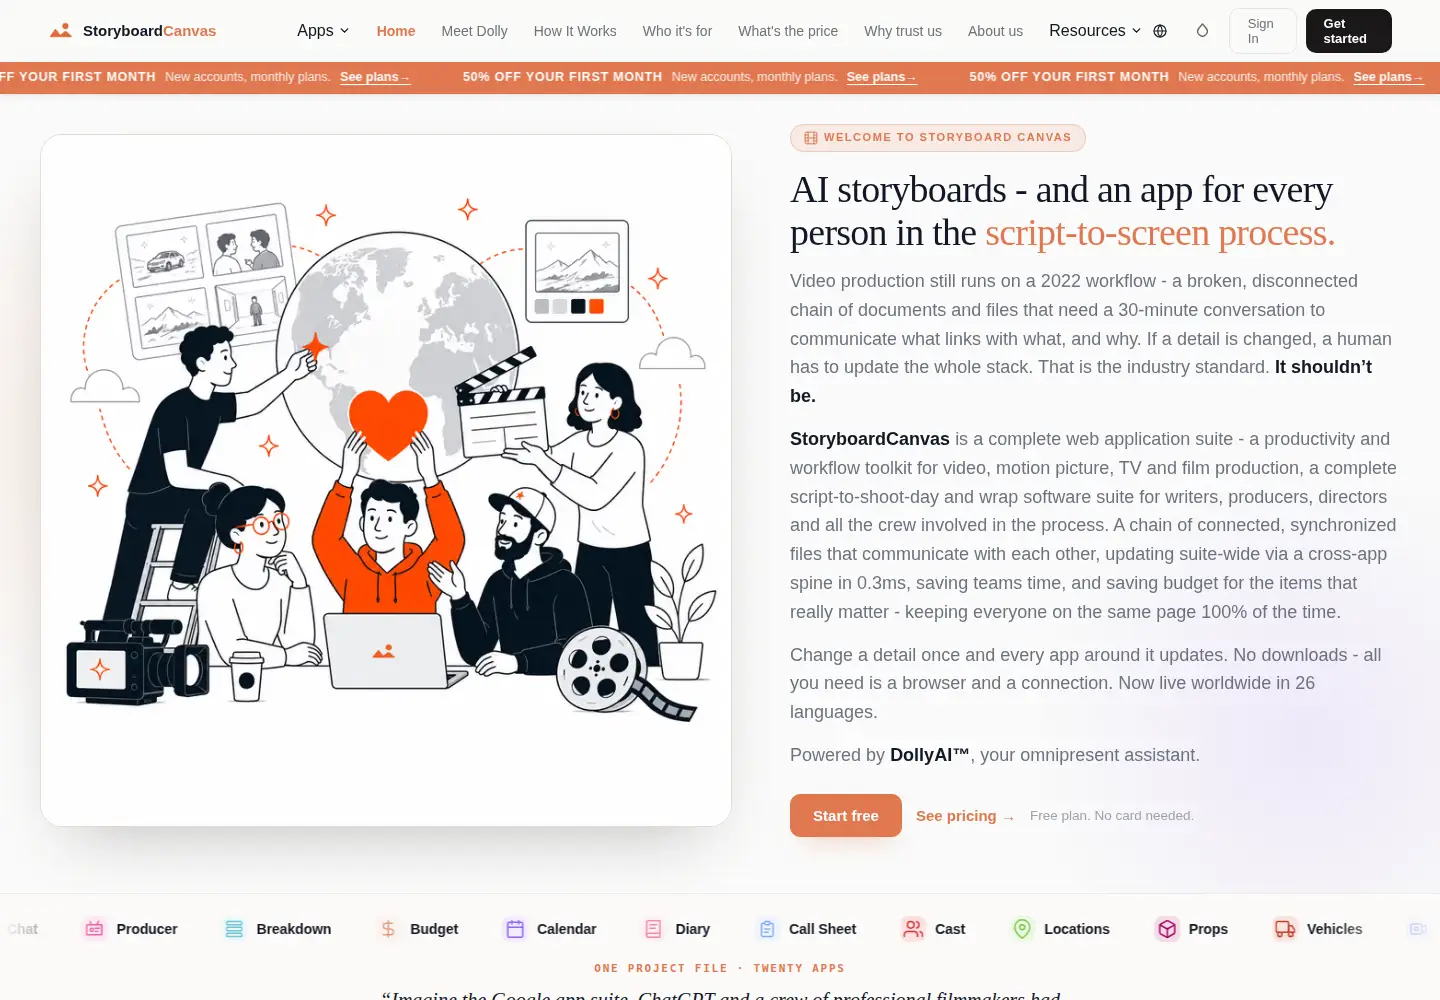Toggle the theme droplet icon

click(1202, 31)
